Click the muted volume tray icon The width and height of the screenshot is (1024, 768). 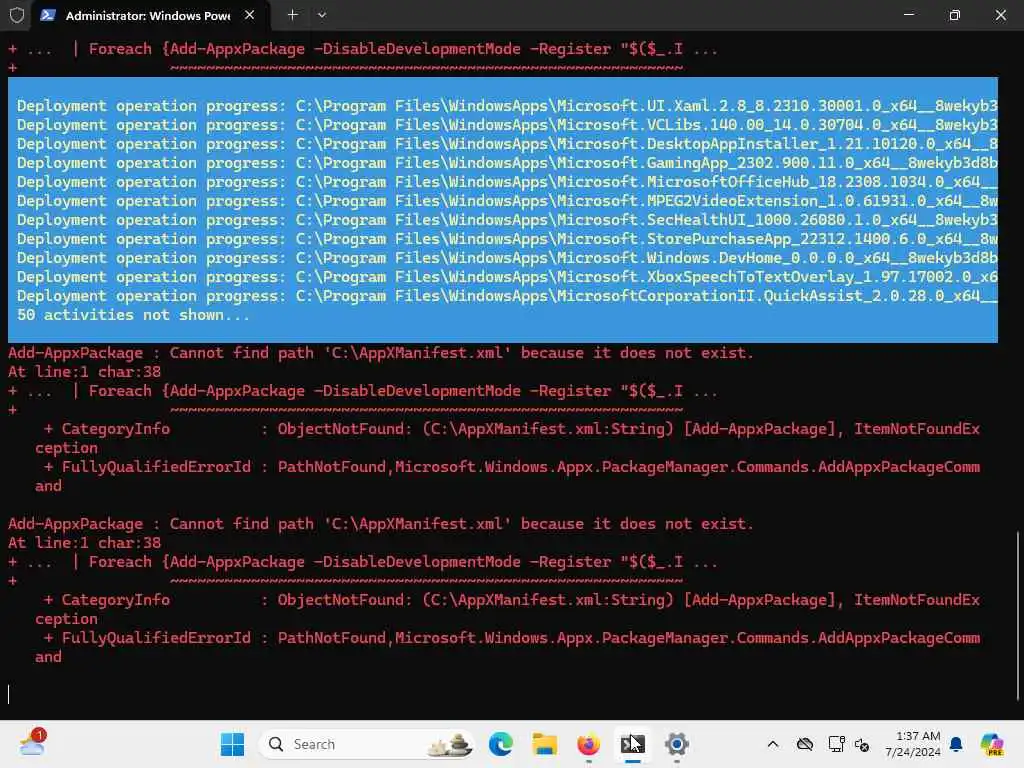click(x=862, y=744)
